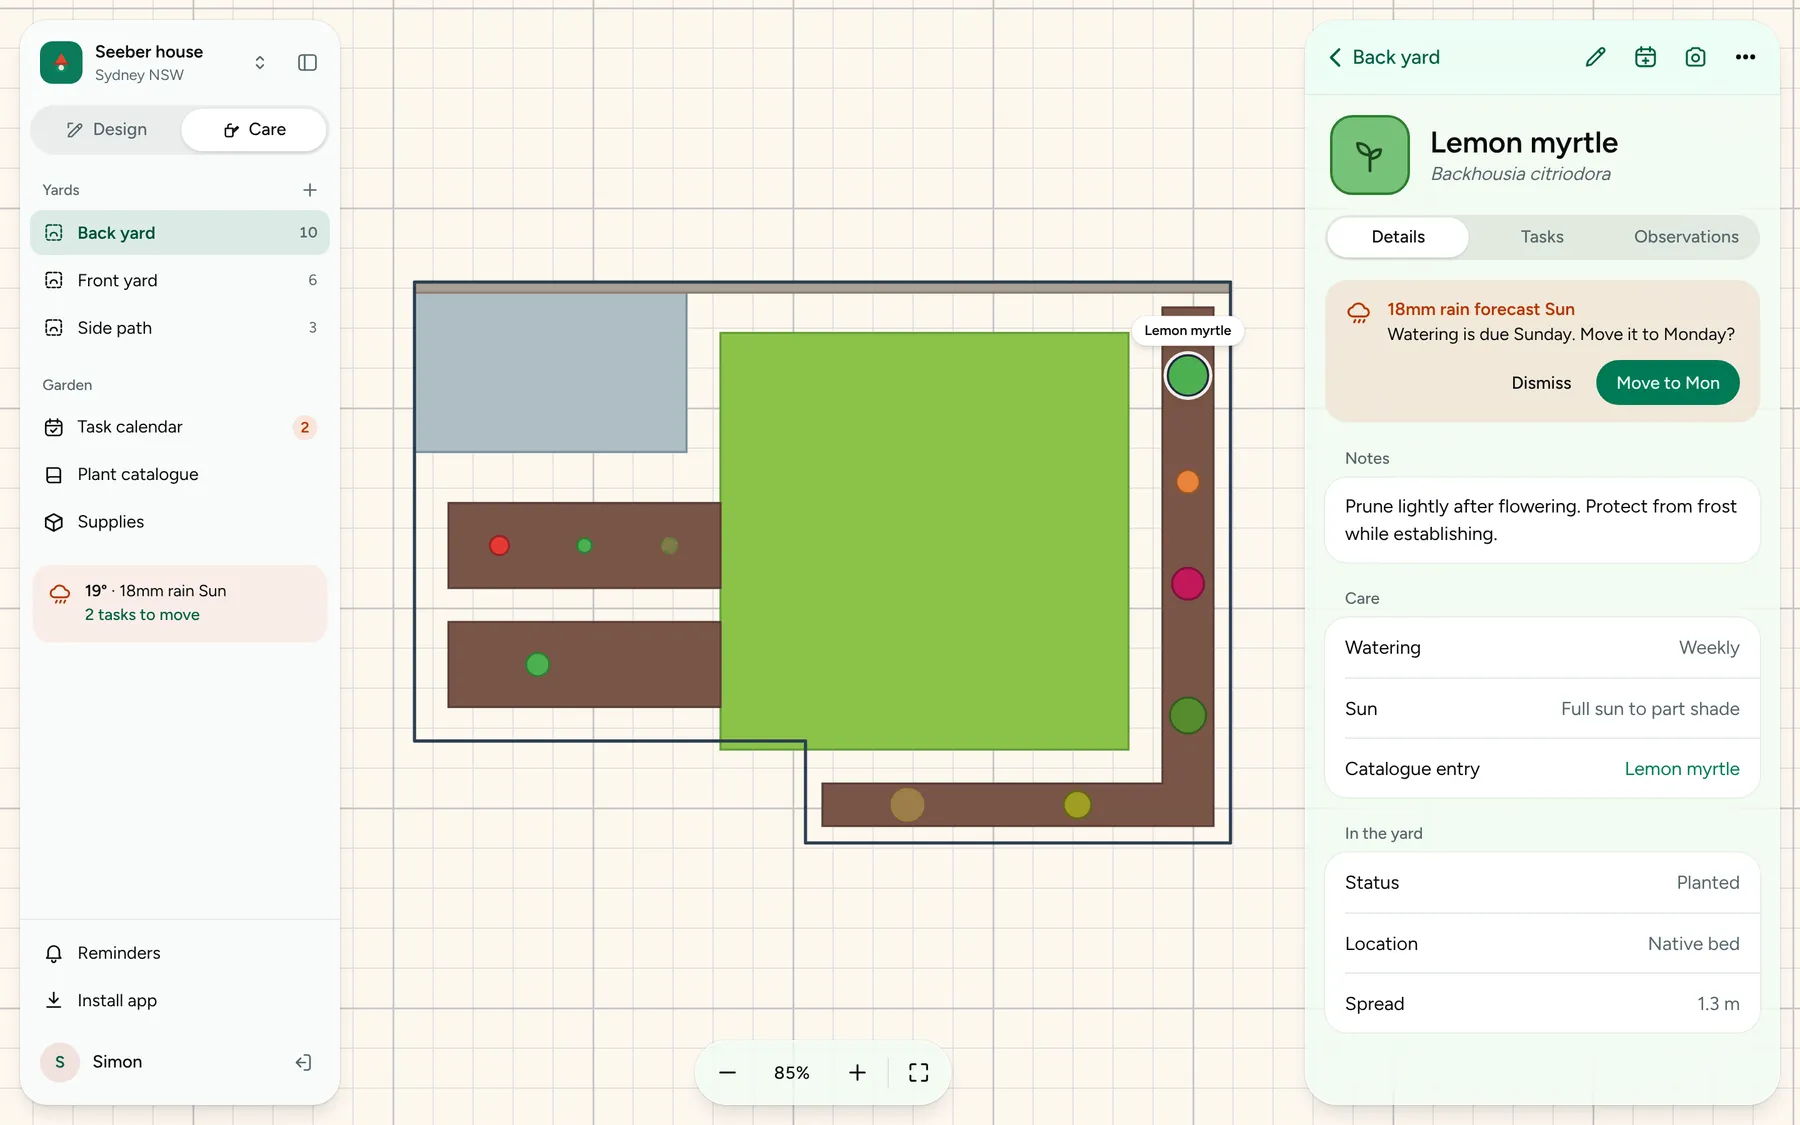Open the Seeber house workspace switcher

[260, 63]
